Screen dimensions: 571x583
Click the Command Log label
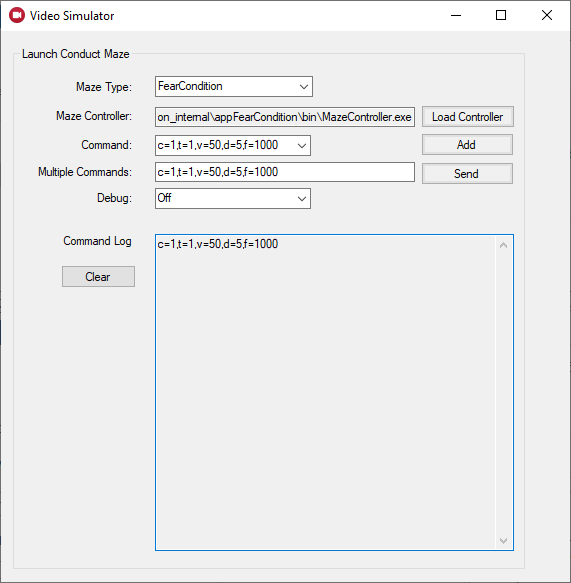97,241
